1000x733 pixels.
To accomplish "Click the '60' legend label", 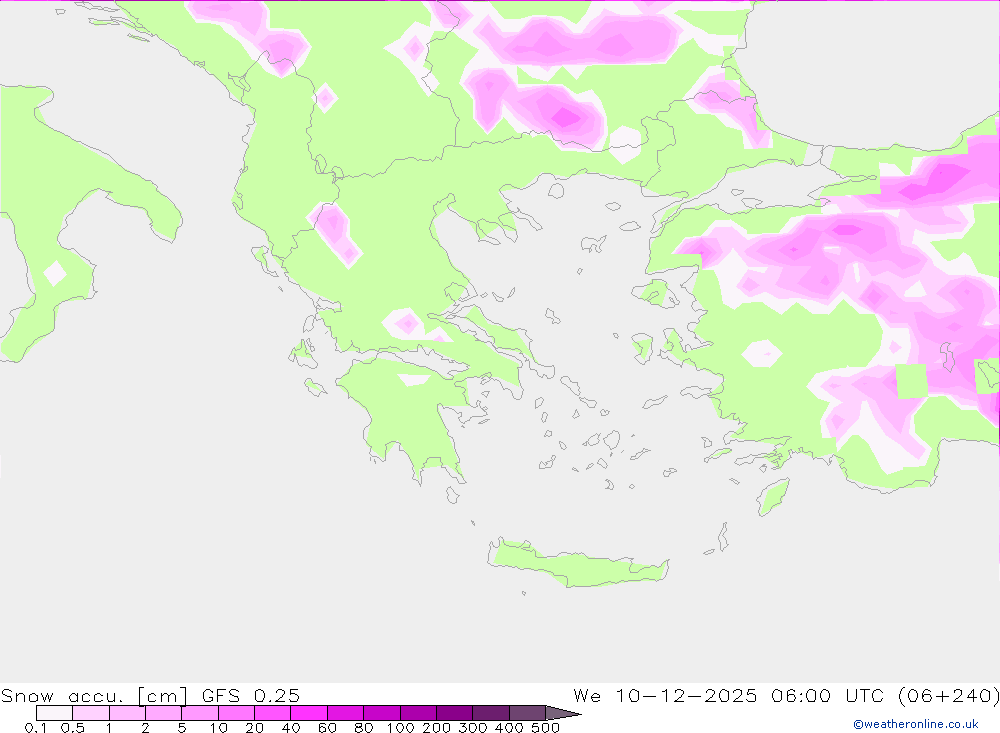I will [328, 727].
